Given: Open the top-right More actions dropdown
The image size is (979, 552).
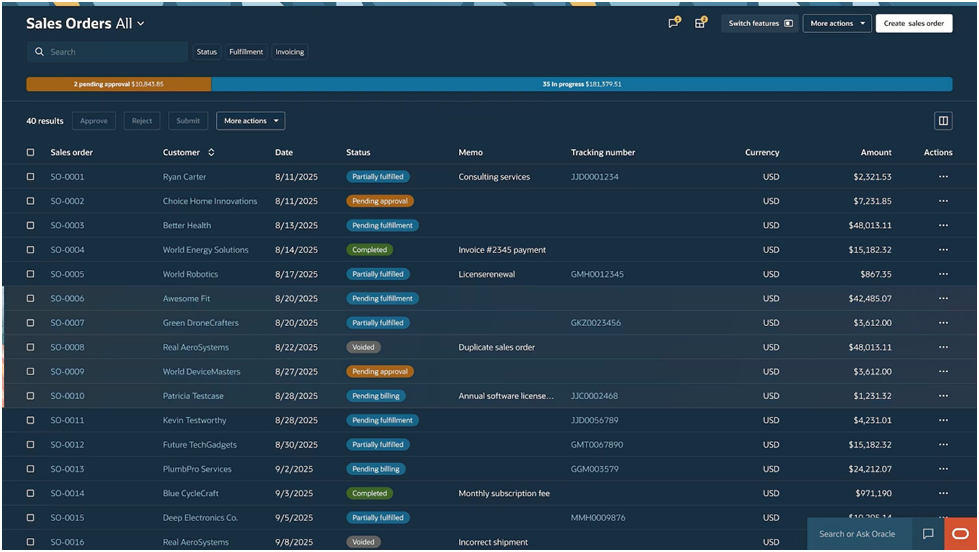Looking at the screenshot, I should coord(838,23).
